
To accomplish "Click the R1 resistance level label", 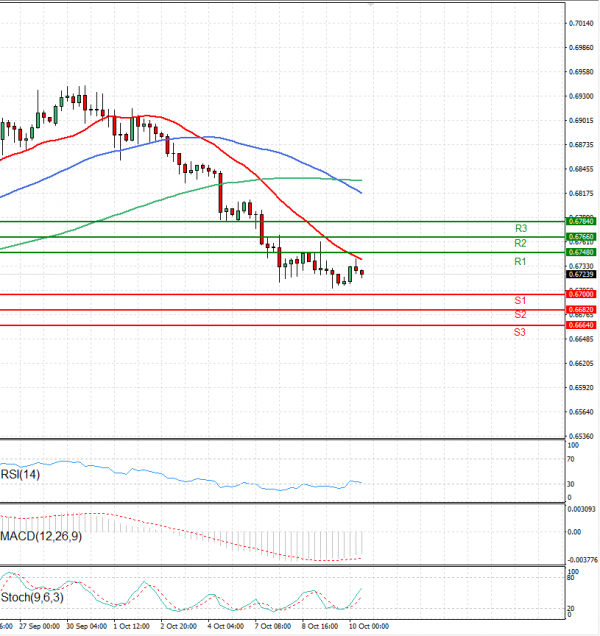I will pyautogui.click(x=520, y=261).
